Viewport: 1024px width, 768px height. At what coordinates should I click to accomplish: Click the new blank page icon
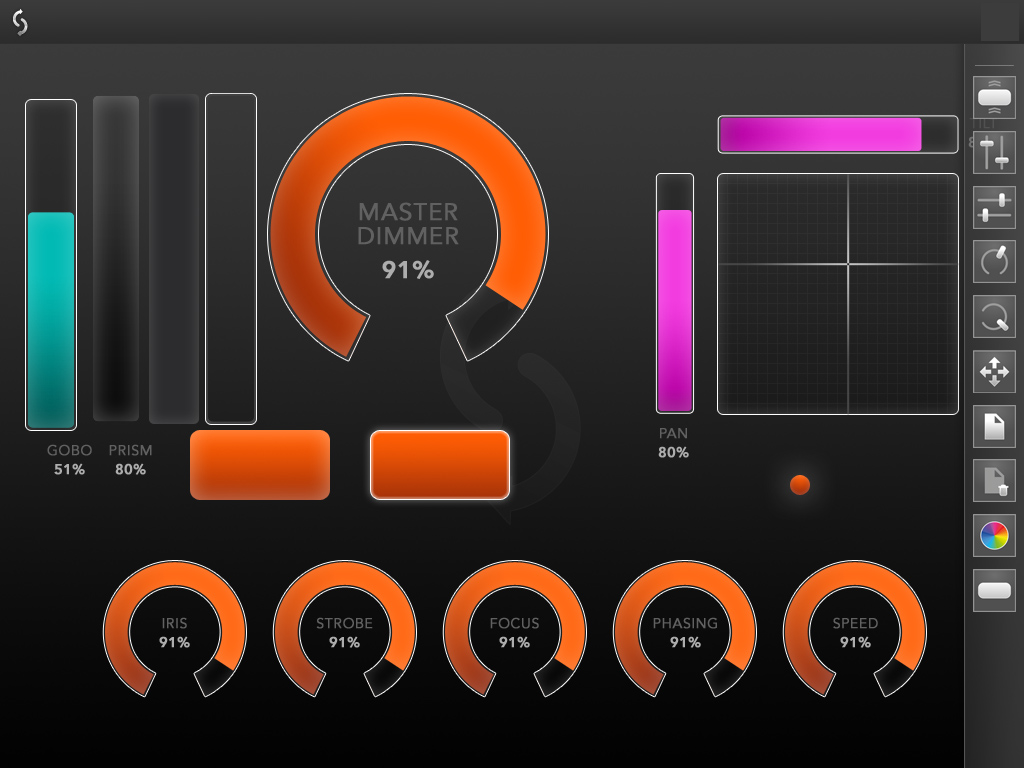[x=994, y=427]
